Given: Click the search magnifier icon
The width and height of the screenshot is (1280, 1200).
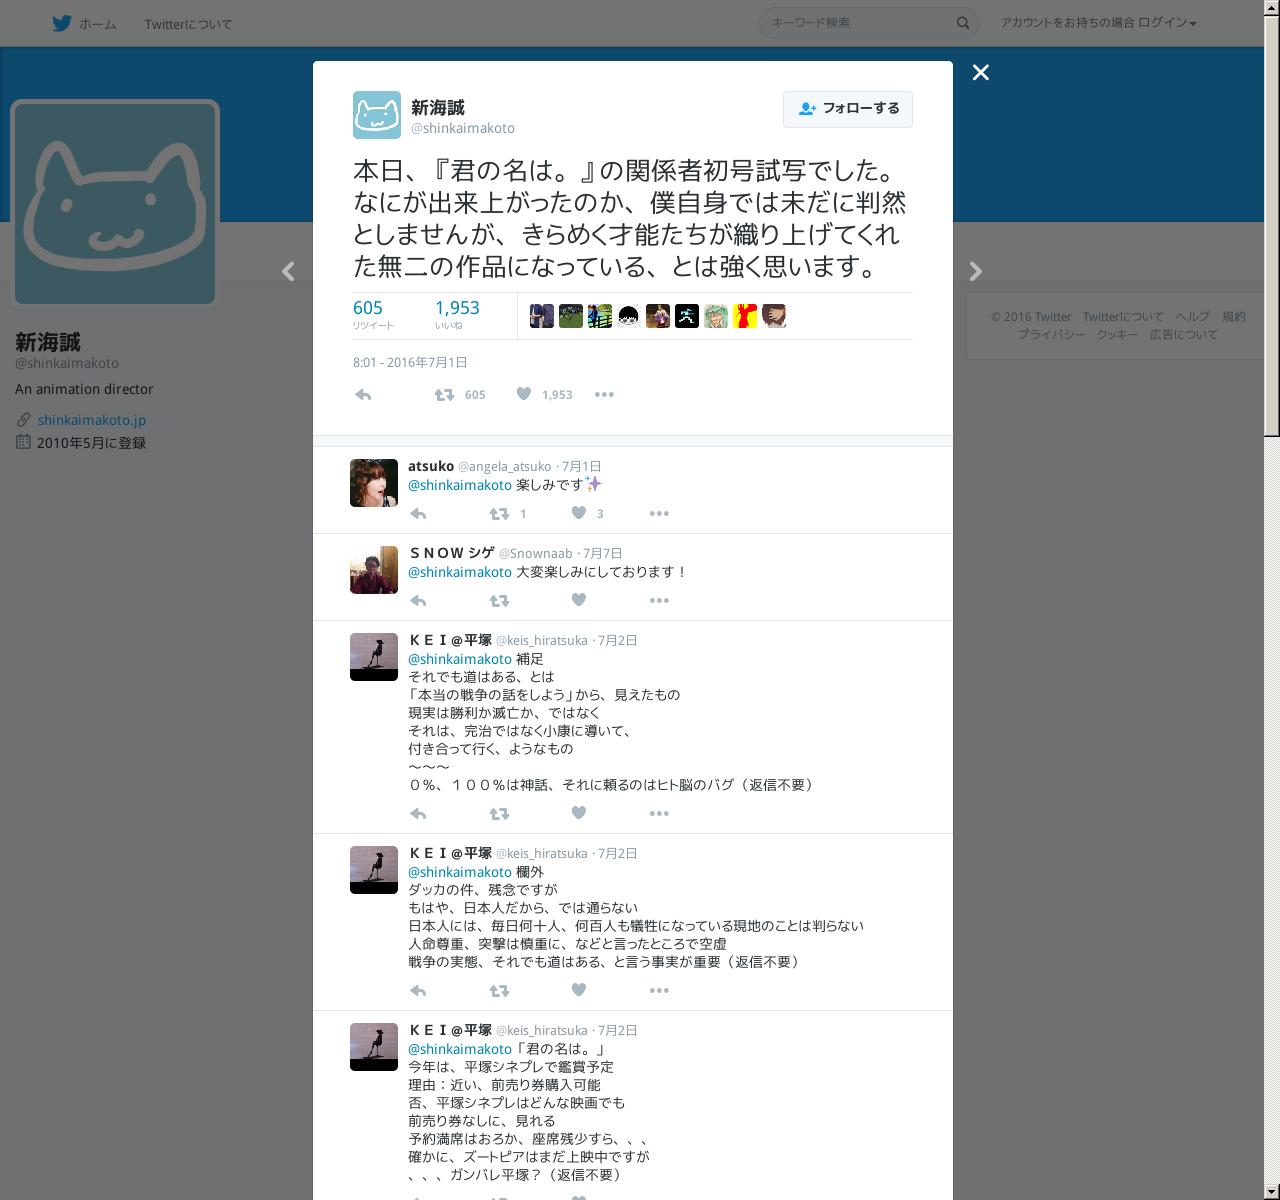Looking at the screenshot, I should (963, 23).
